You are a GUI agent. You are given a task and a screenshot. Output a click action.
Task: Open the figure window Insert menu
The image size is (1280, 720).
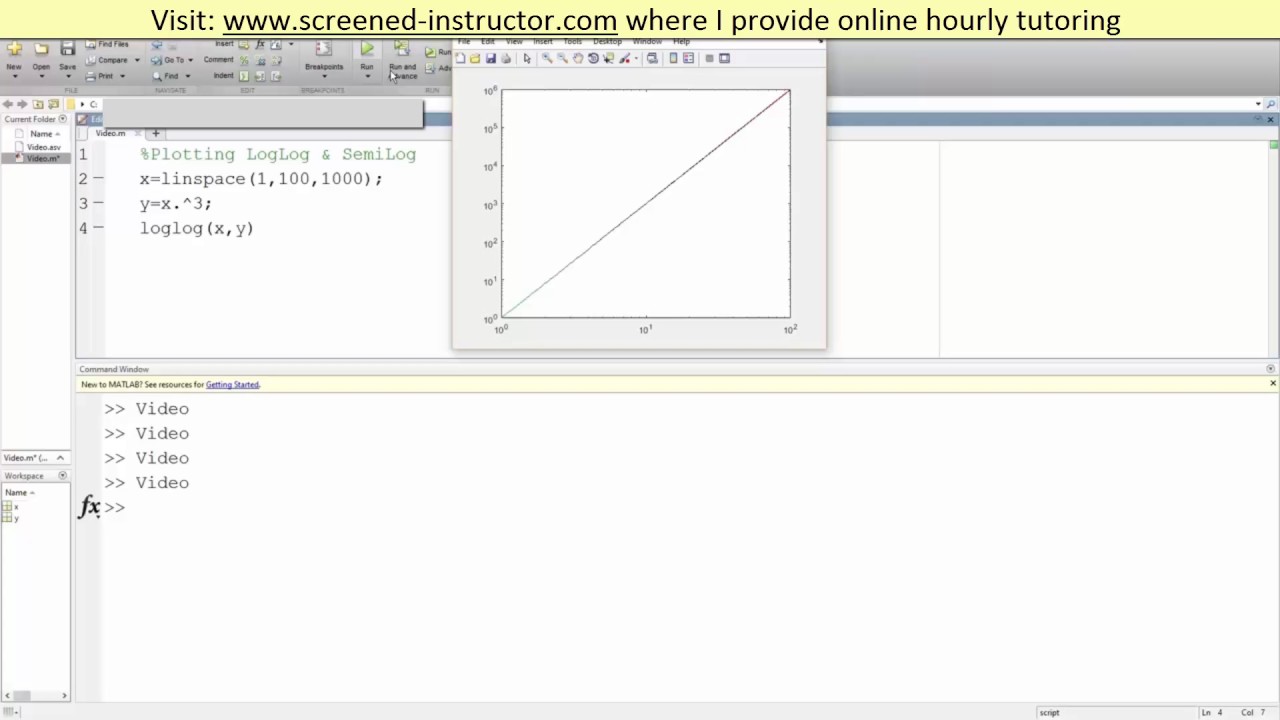pyautogui.click(x=543, y=41)
